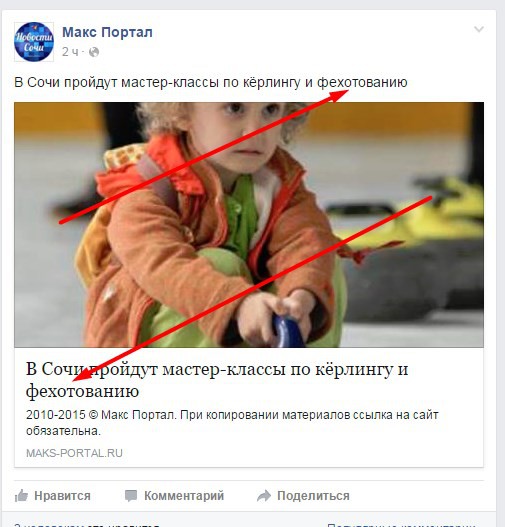Open the Макс Портал page name

(x=107, y=32)
